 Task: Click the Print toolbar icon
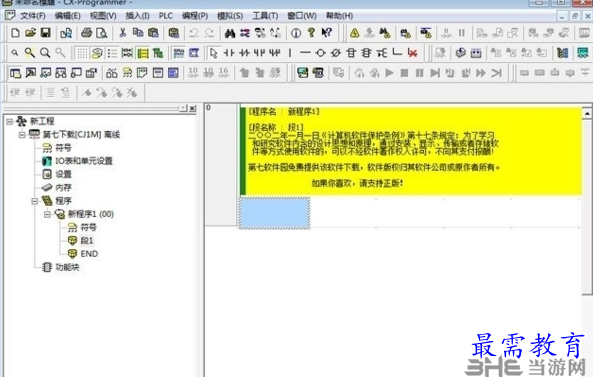(87, 33)
